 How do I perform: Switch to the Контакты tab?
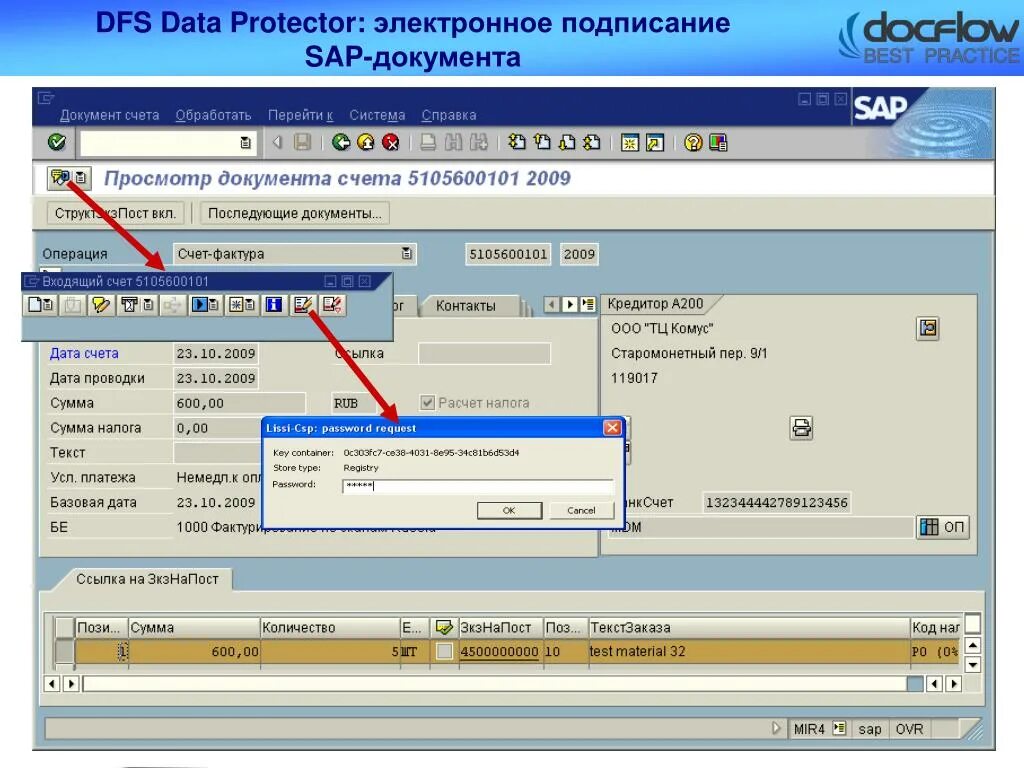click(466, 306)
